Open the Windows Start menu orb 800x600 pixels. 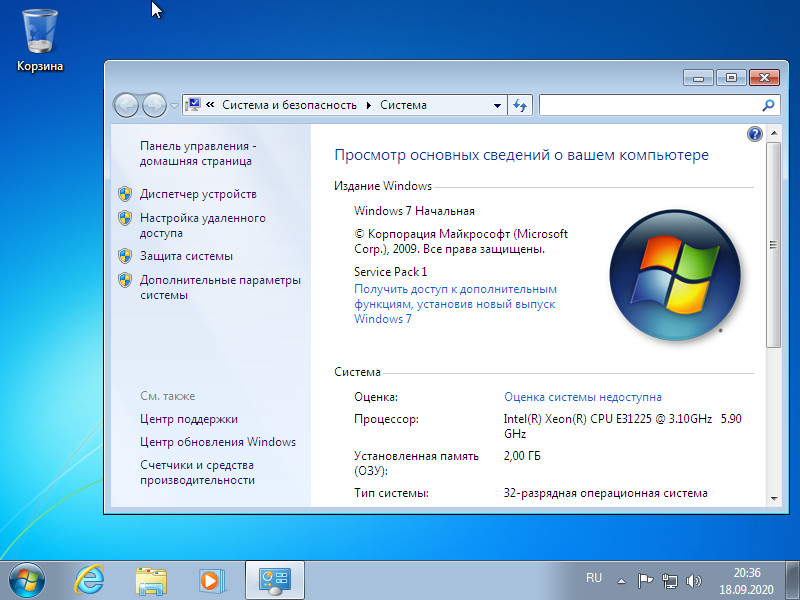(27, 581)
